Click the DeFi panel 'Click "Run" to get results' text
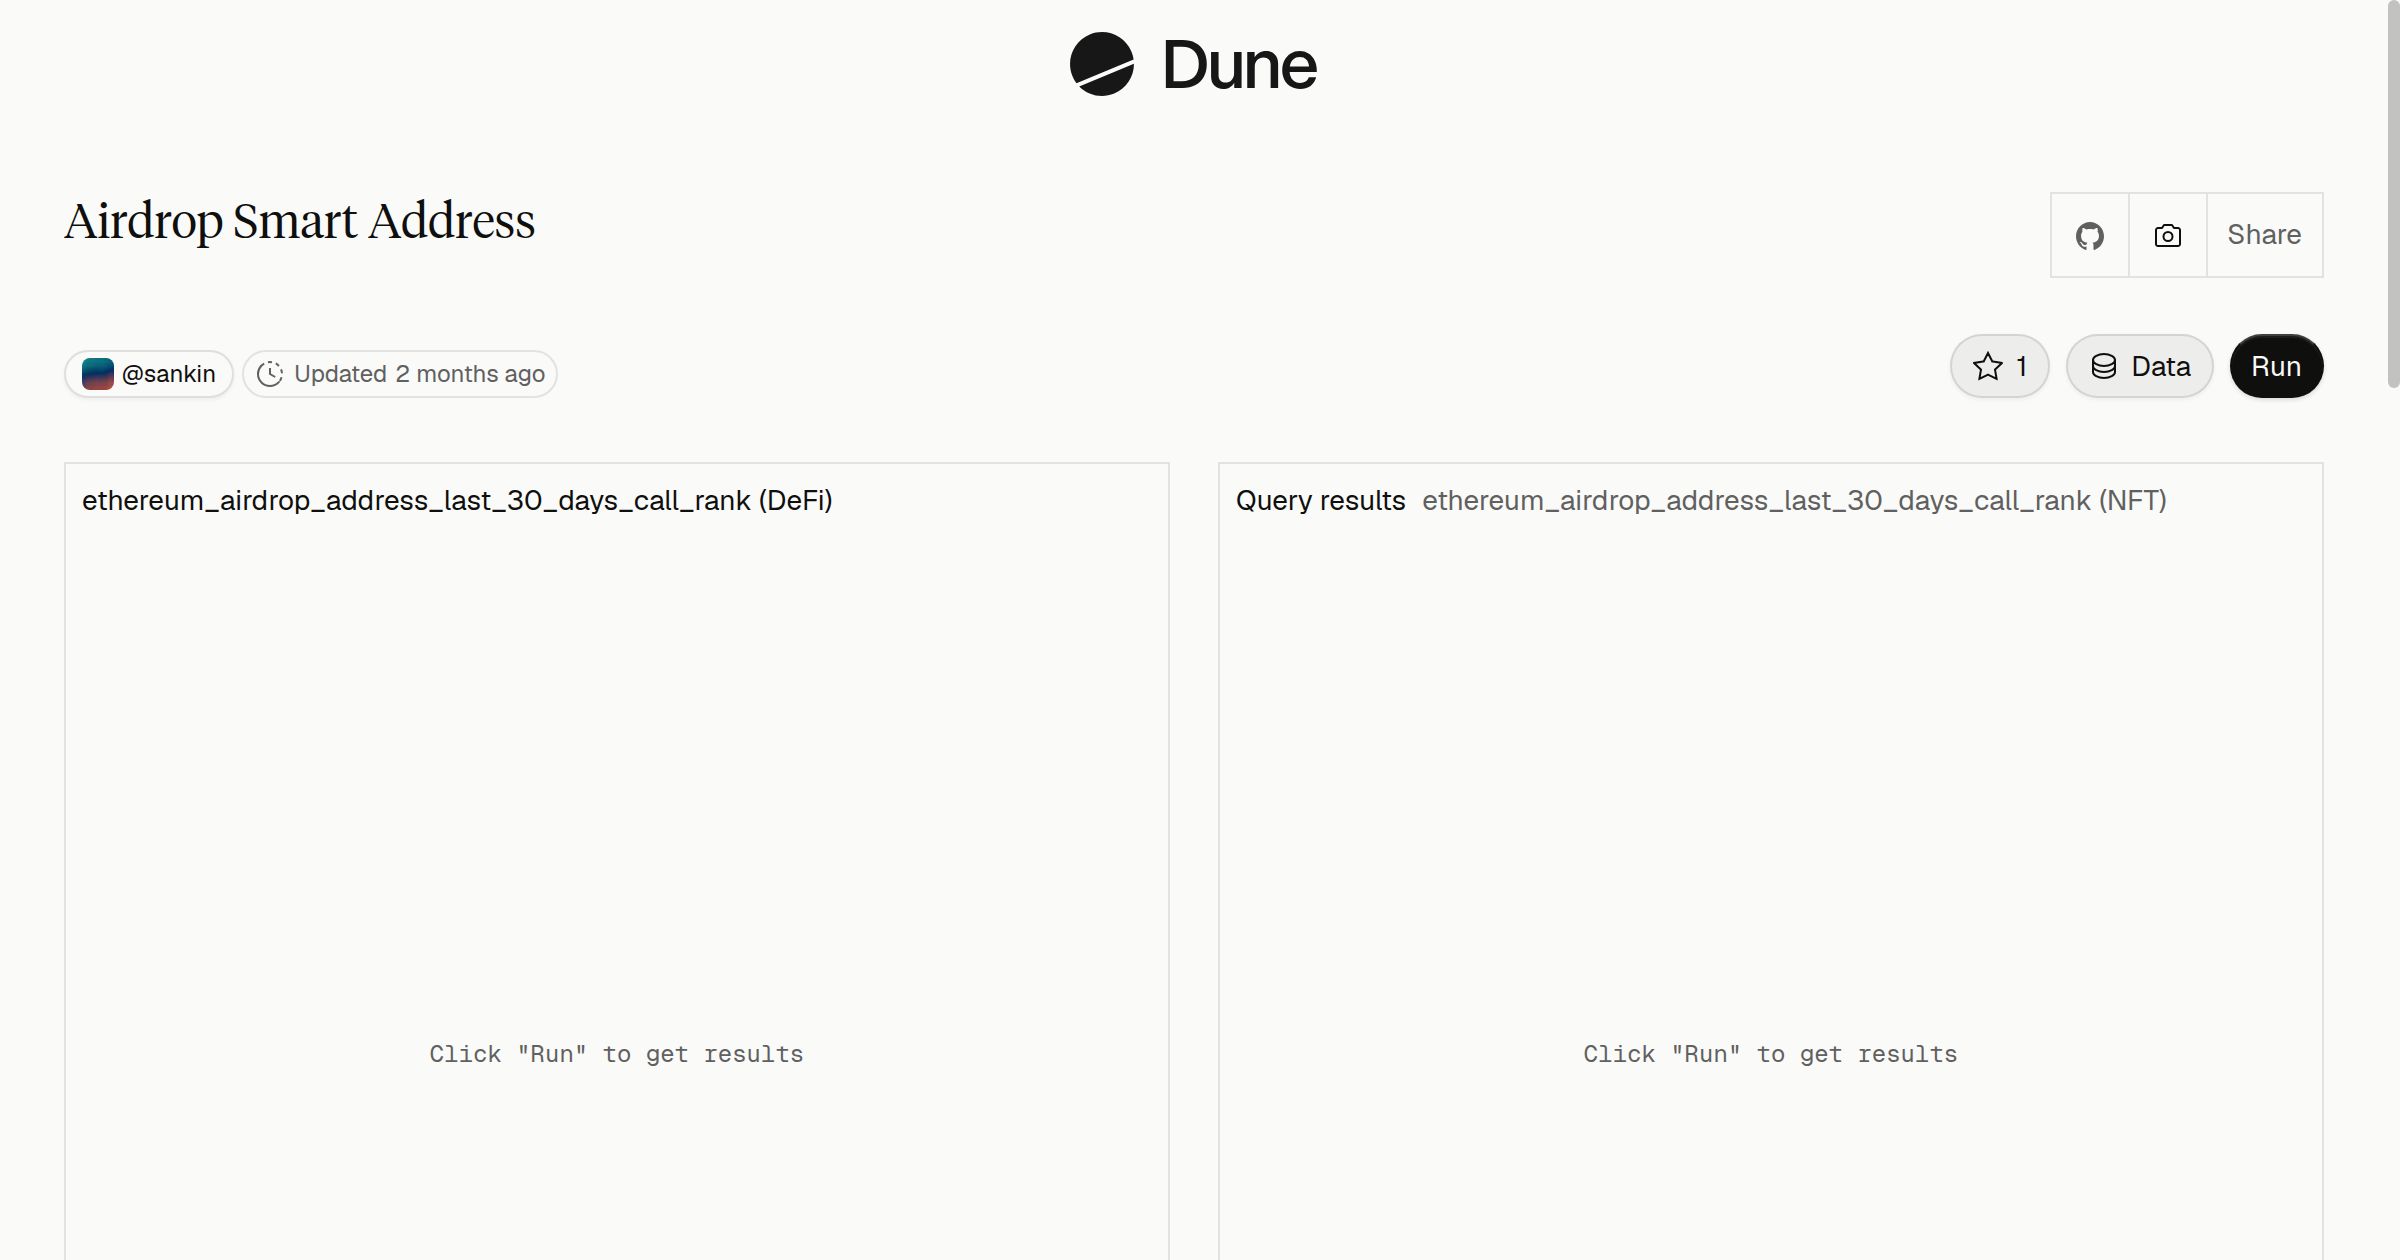Image resolution: width=2400 pixels, height=1260 pixels. tap(616, 1054)
